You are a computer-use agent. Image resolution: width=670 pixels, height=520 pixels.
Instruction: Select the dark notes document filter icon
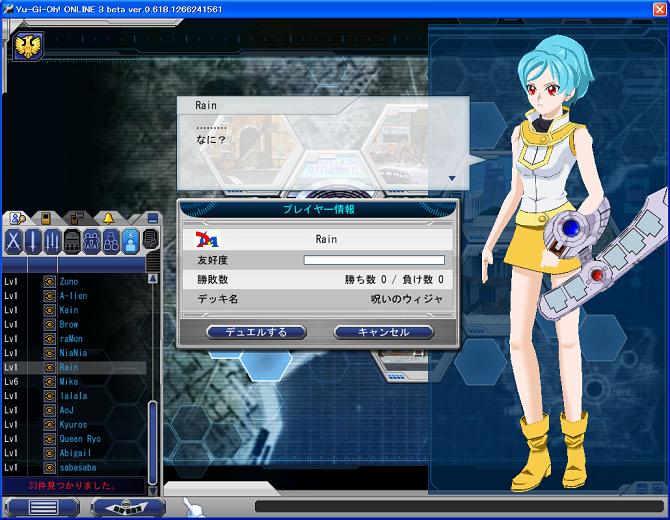(x=150, y=240)
